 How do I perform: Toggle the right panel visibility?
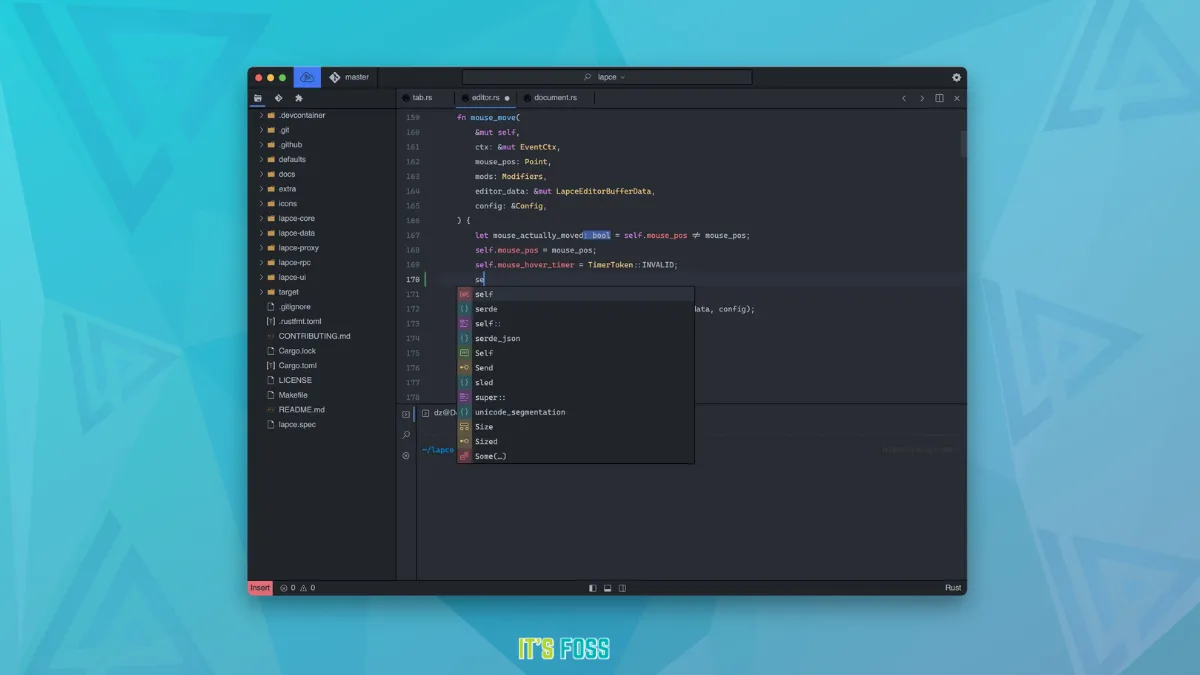coord(622,588)
